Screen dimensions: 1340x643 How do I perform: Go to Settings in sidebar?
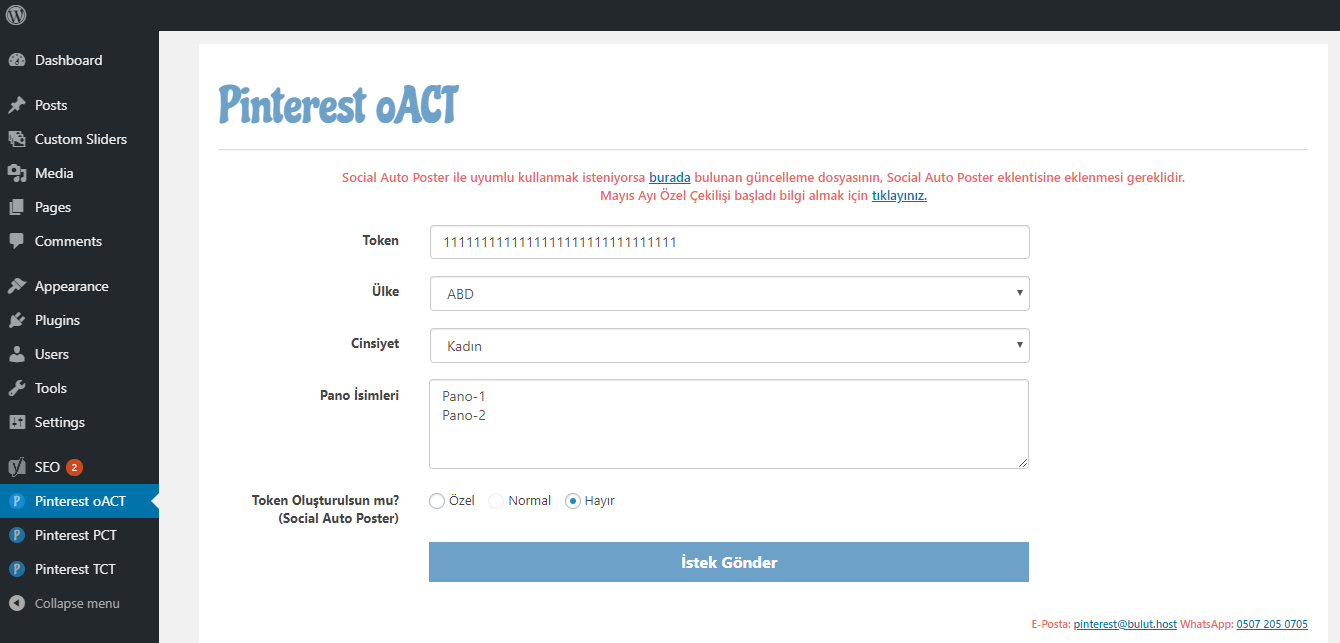pyautogui.click(x=79, y=422)
